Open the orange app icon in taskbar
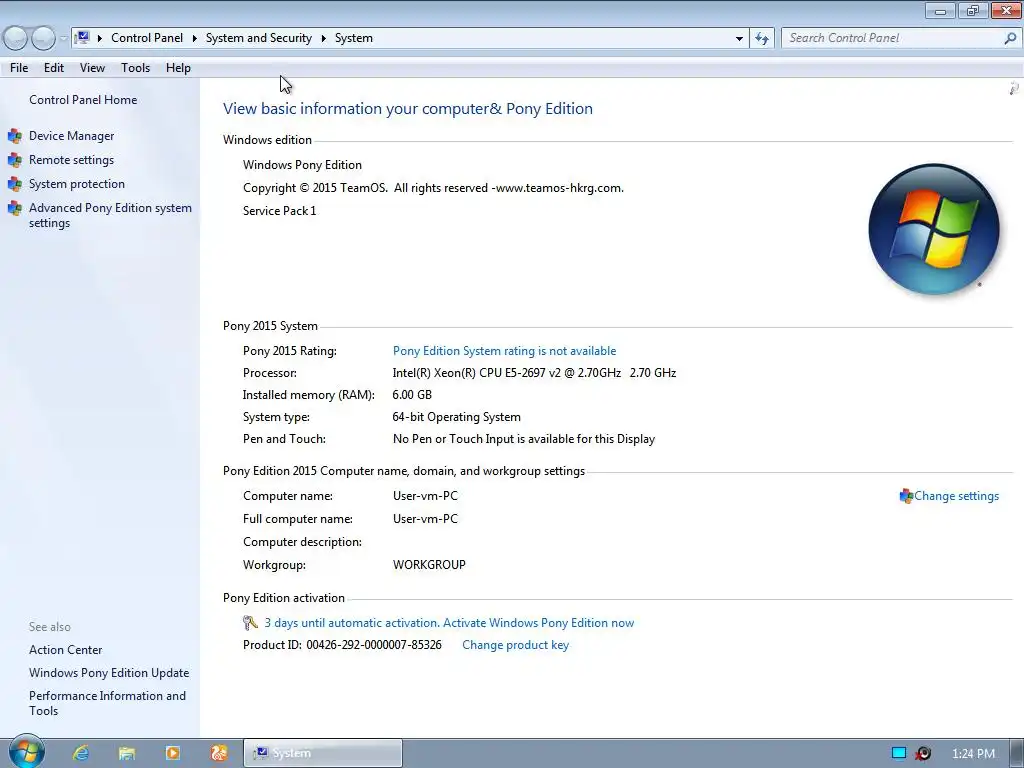1024x768 pixels. coord(219,753)
